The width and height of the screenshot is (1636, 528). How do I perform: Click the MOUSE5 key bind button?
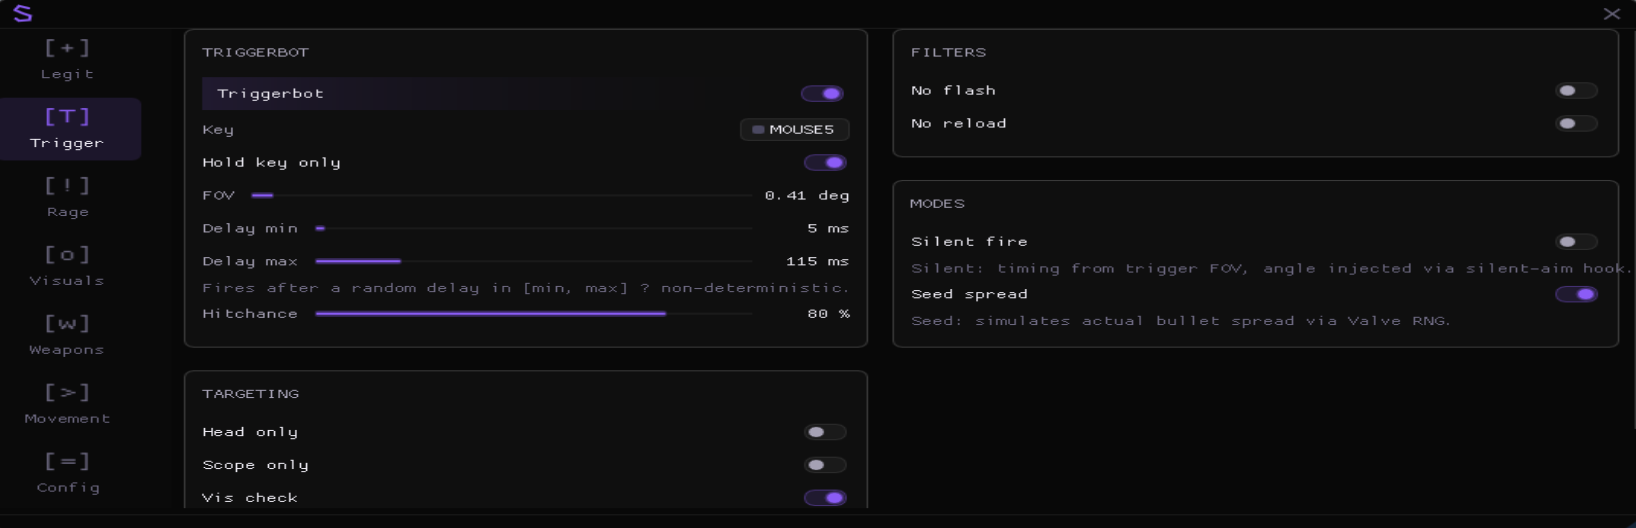click(x=795, y=129)
